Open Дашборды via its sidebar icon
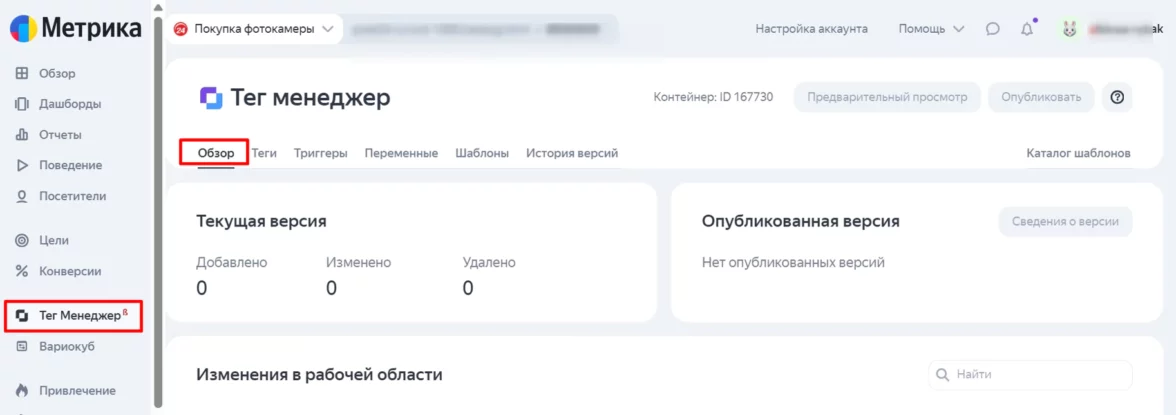 click(22, 104)
